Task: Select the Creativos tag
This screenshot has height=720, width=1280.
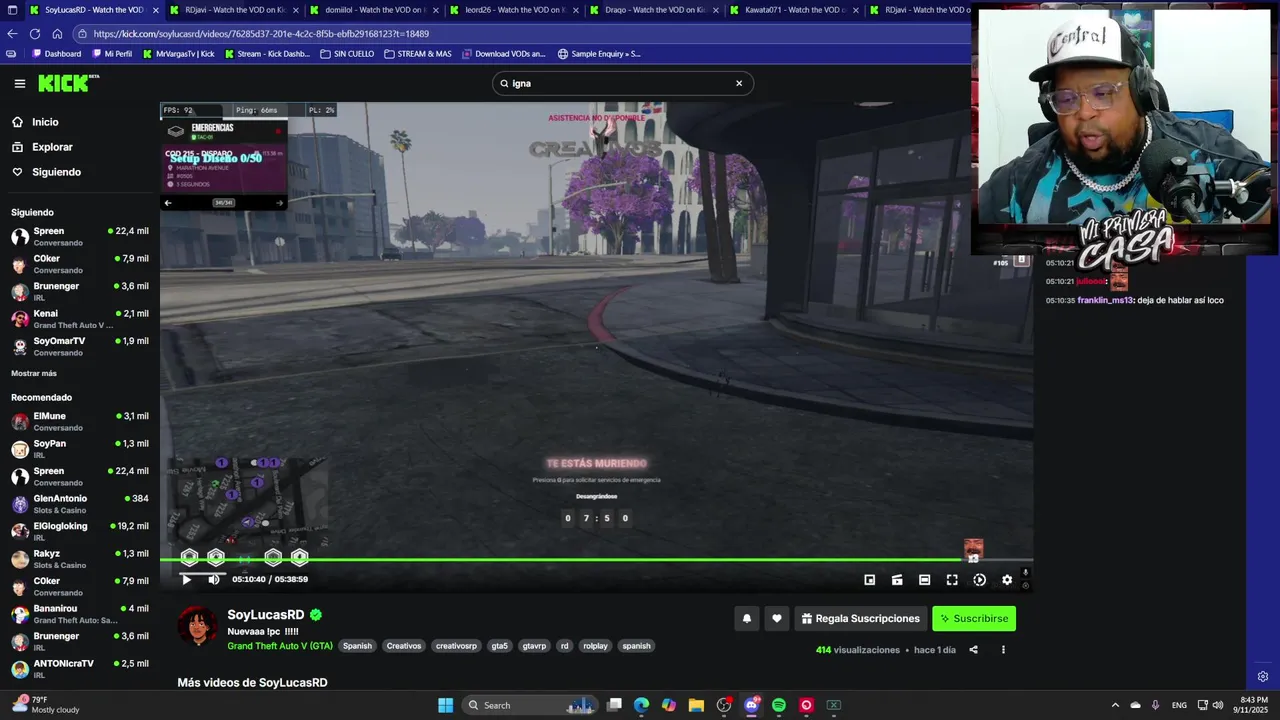Action: pos(404,646)
